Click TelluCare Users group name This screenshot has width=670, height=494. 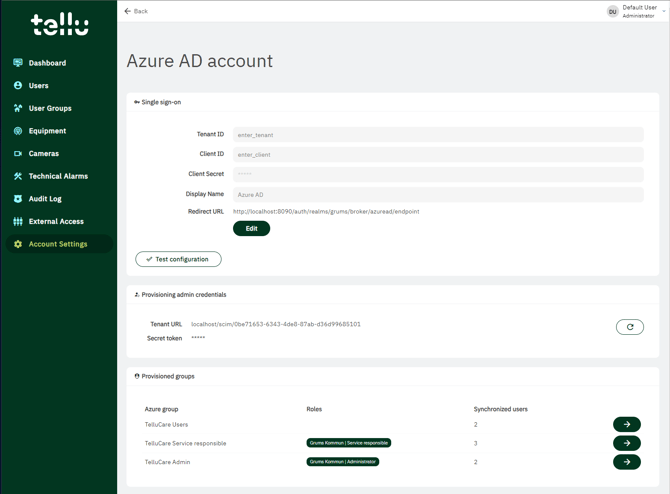166,424
